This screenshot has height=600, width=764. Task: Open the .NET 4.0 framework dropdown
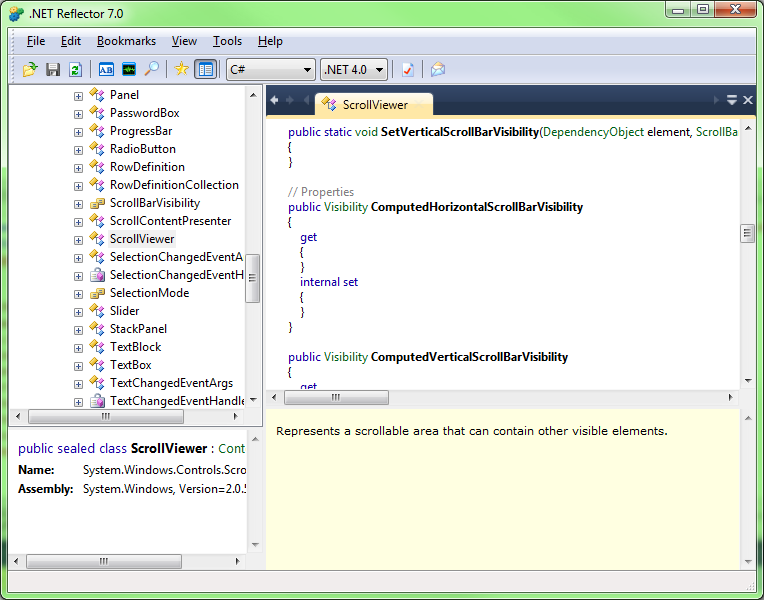pyautogui.click(x=354, y=70)
